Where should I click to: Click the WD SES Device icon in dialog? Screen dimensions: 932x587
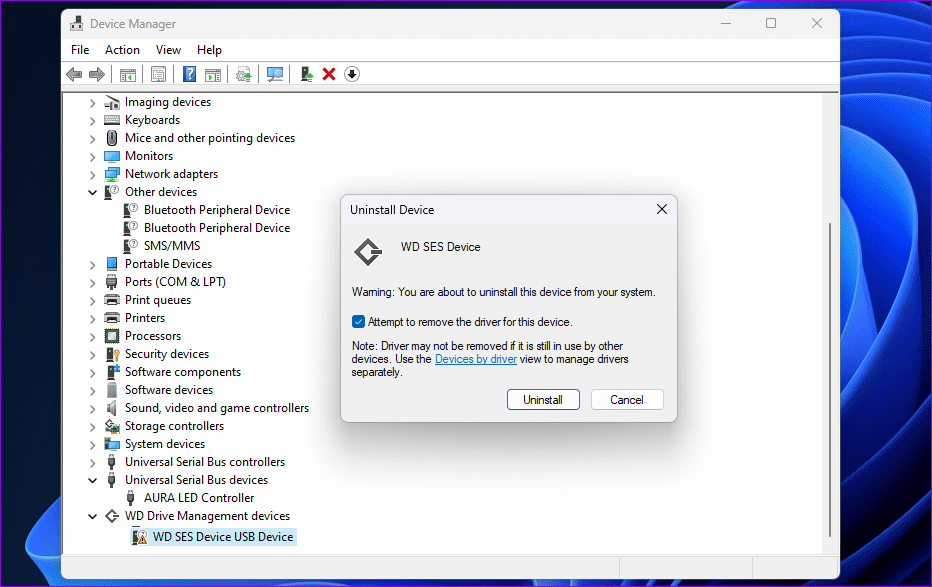[x=368, y=252]
